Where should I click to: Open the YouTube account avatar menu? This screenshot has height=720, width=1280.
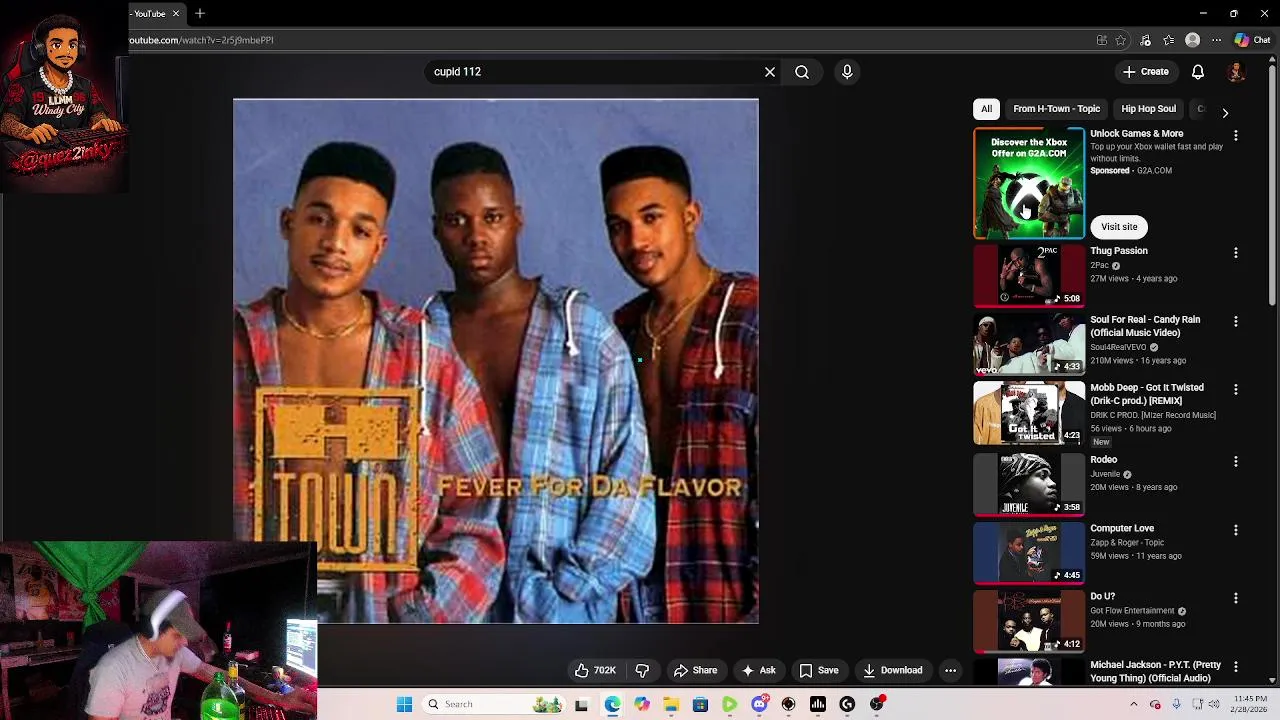tap(1236, 72)
